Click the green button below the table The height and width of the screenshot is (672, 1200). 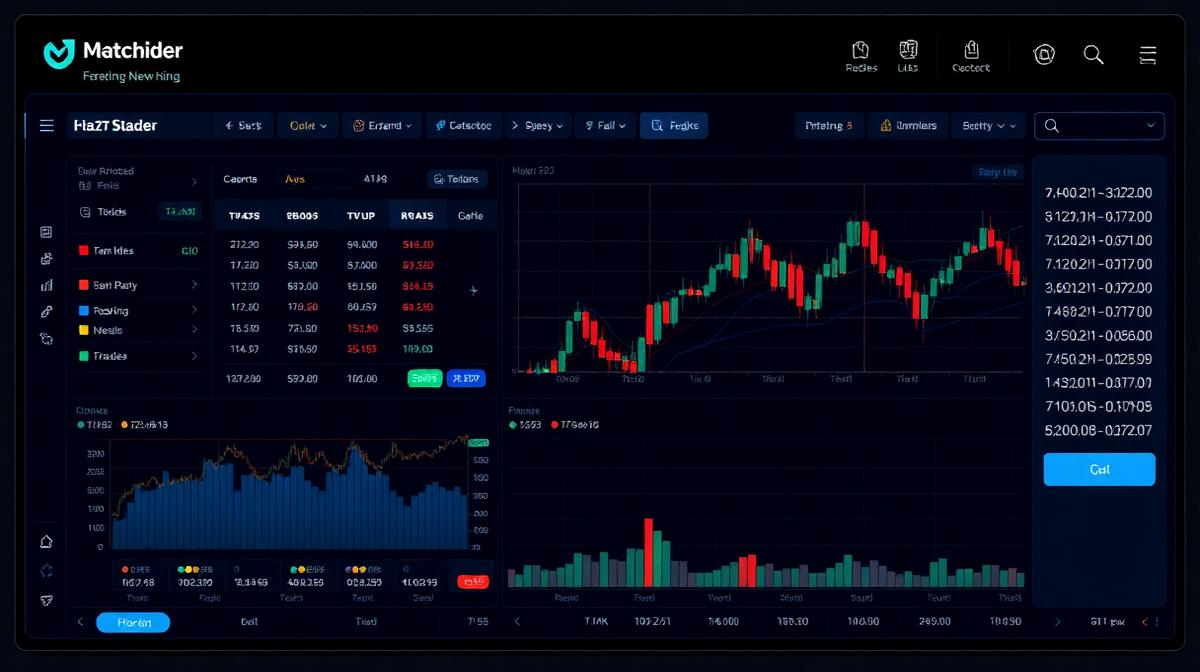pyautogui.click(x=425, y=378)
